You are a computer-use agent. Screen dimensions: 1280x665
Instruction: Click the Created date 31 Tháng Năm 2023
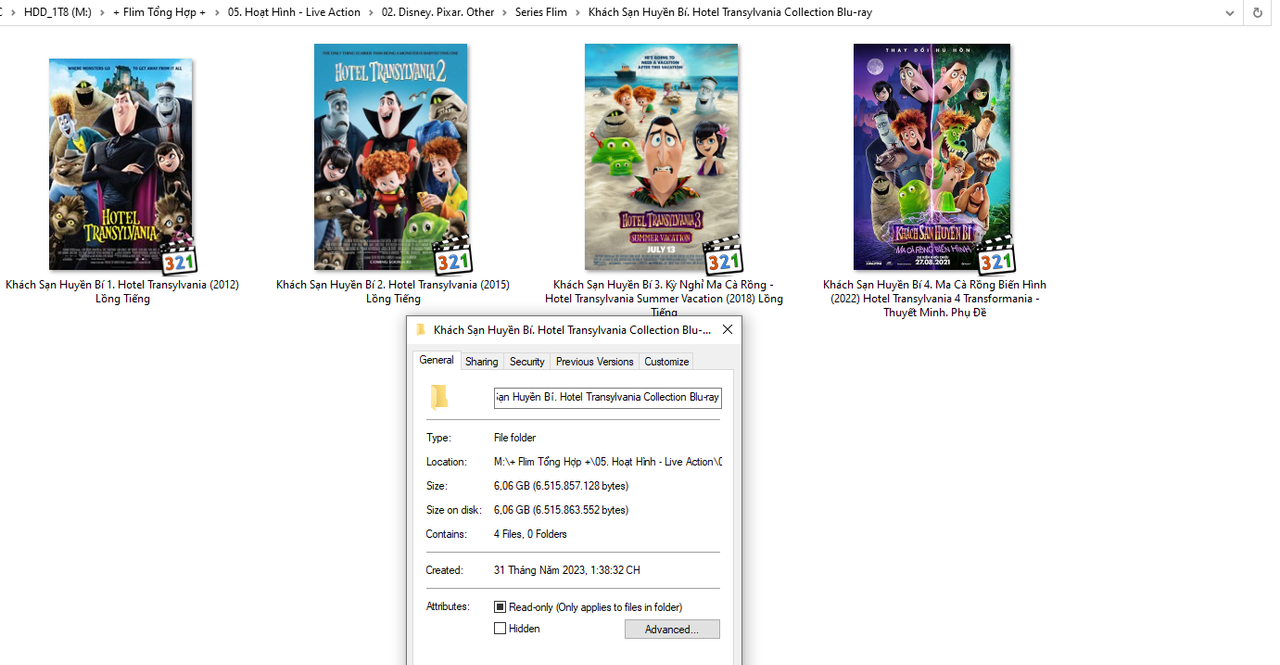[x=567, y=570]
